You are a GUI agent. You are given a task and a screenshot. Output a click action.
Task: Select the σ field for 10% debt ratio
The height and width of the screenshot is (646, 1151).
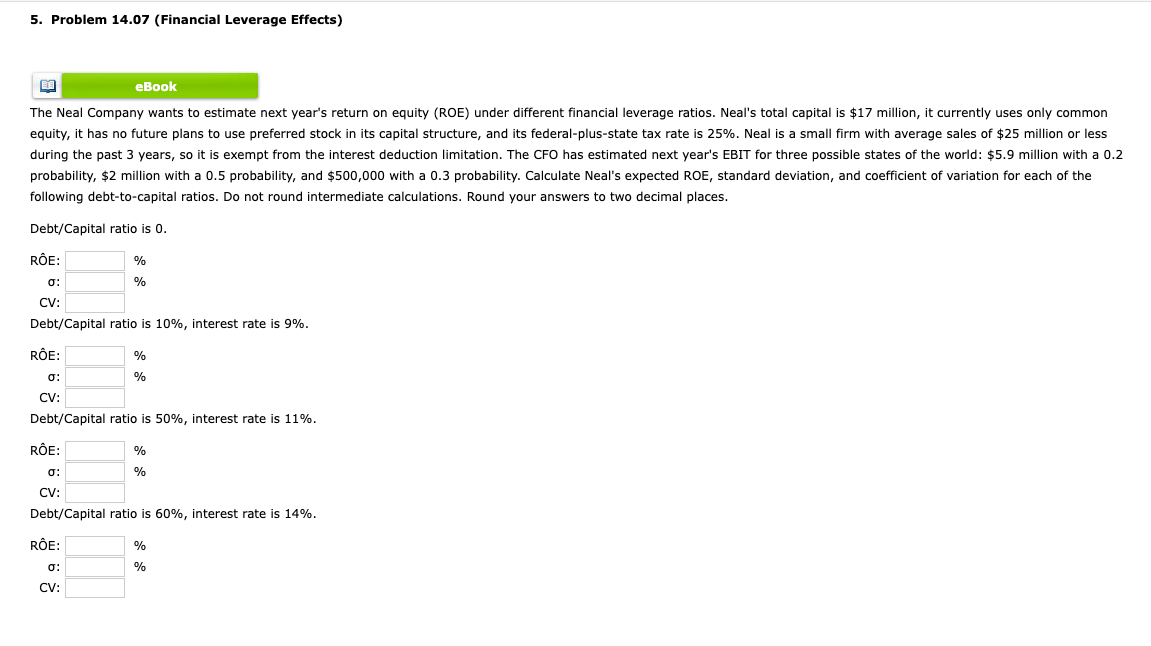tap(94, 376)
